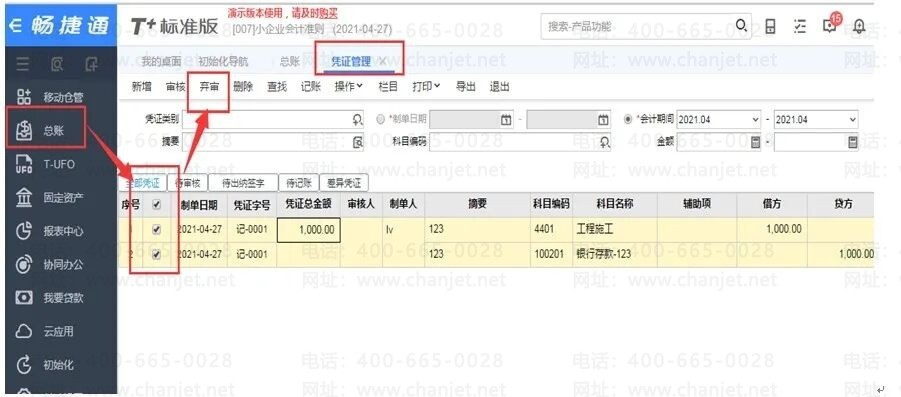This screenshot has height=397, width=901.
Task: Open the task checklist icon in top bar
Action: click(x=799, y=26)
